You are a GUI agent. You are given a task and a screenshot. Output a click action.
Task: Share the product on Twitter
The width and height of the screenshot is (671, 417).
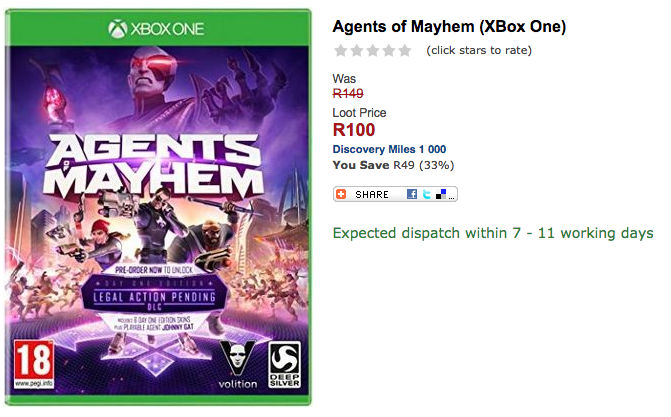pyautogui.click(x=426, y=194)
